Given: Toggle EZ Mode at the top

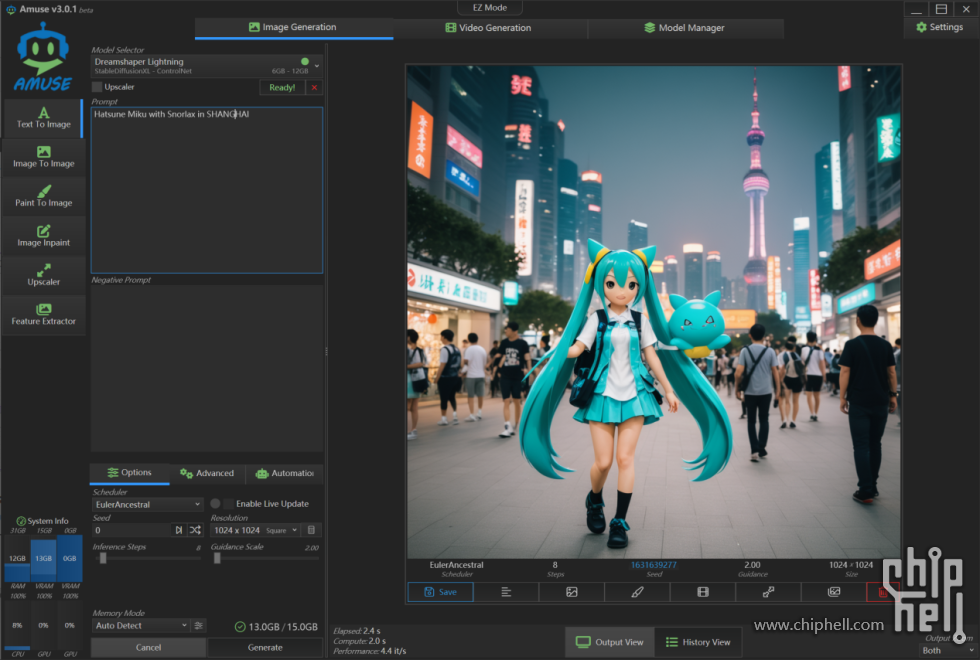Looking at the screenshot, I should tap(490, 8).
